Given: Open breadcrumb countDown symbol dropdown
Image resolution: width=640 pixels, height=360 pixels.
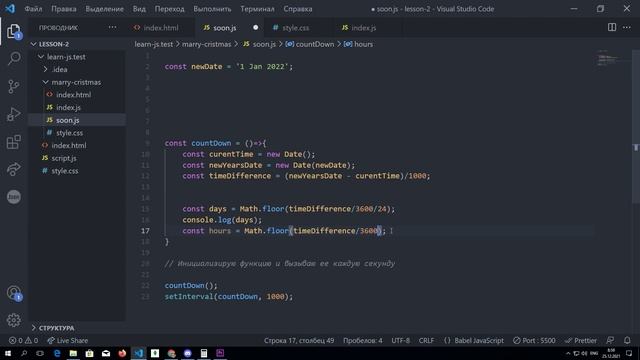Looking at the screenshot, I should point(310,44).
